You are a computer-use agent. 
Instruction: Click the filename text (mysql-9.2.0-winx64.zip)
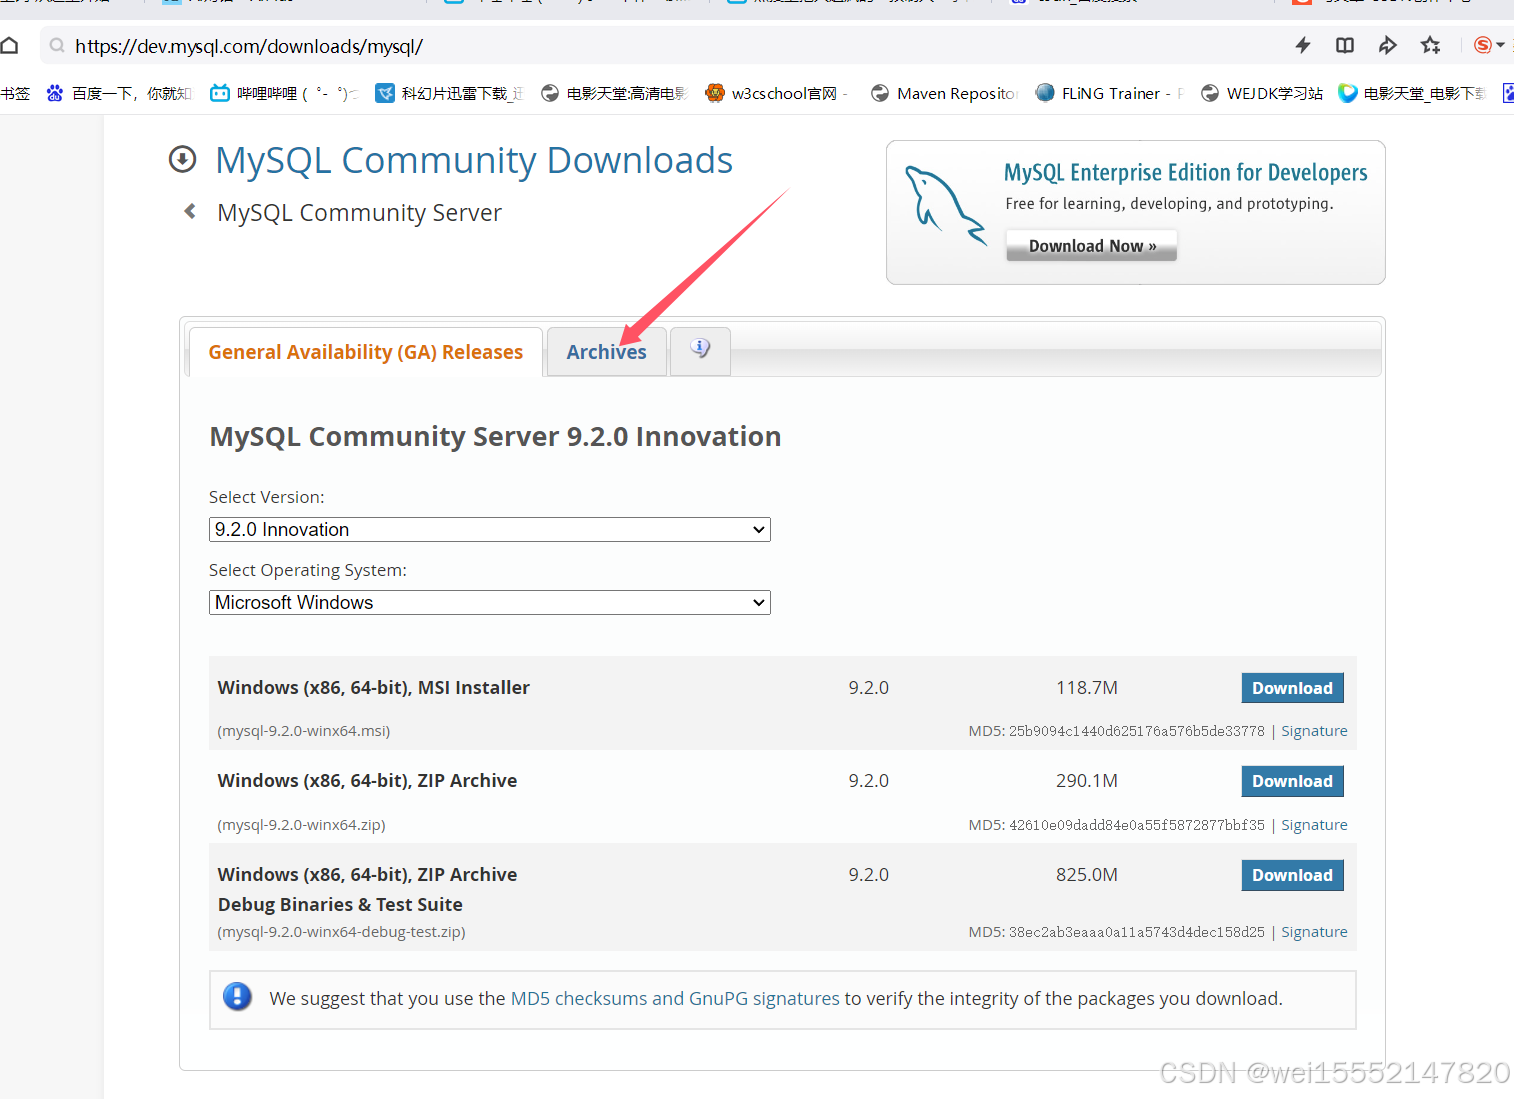pyautogui.click(x=301, y=825)
